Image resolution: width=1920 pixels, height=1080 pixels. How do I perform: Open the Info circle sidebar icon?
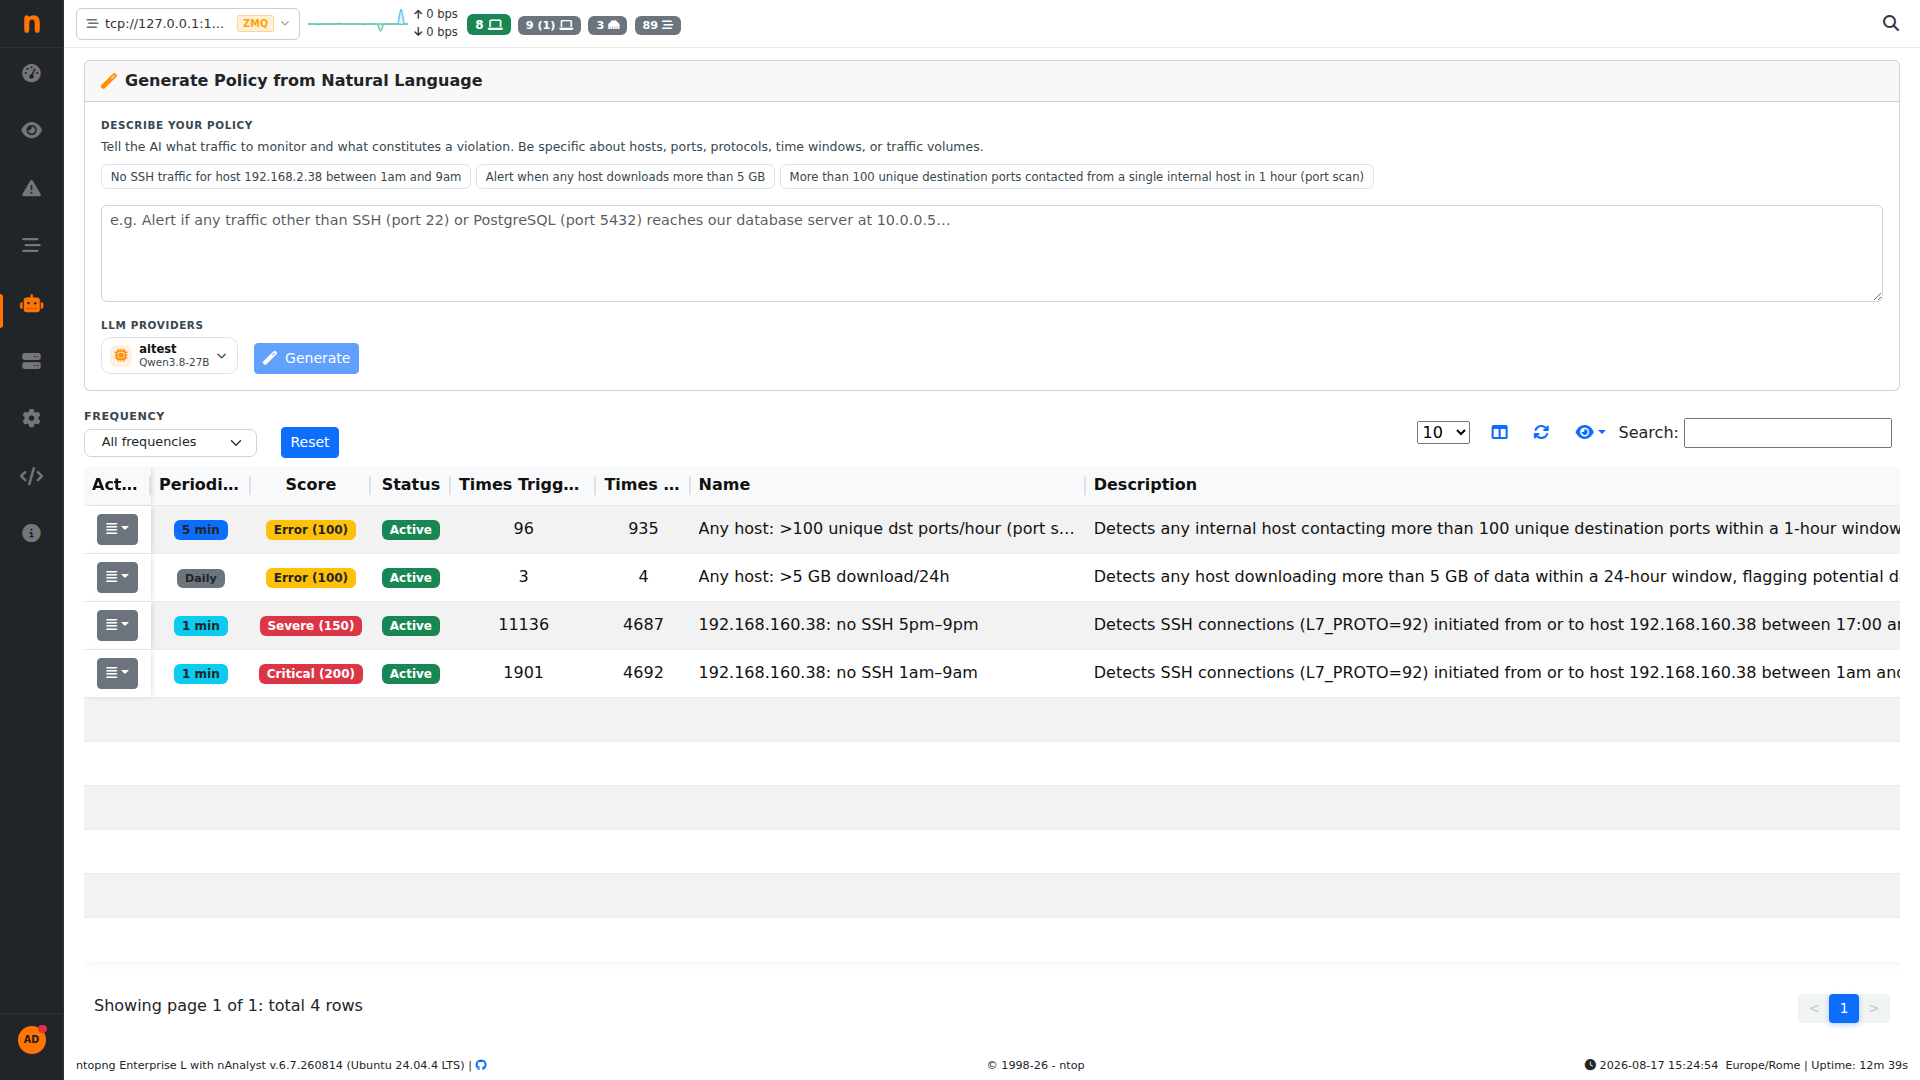coord(32,533)
